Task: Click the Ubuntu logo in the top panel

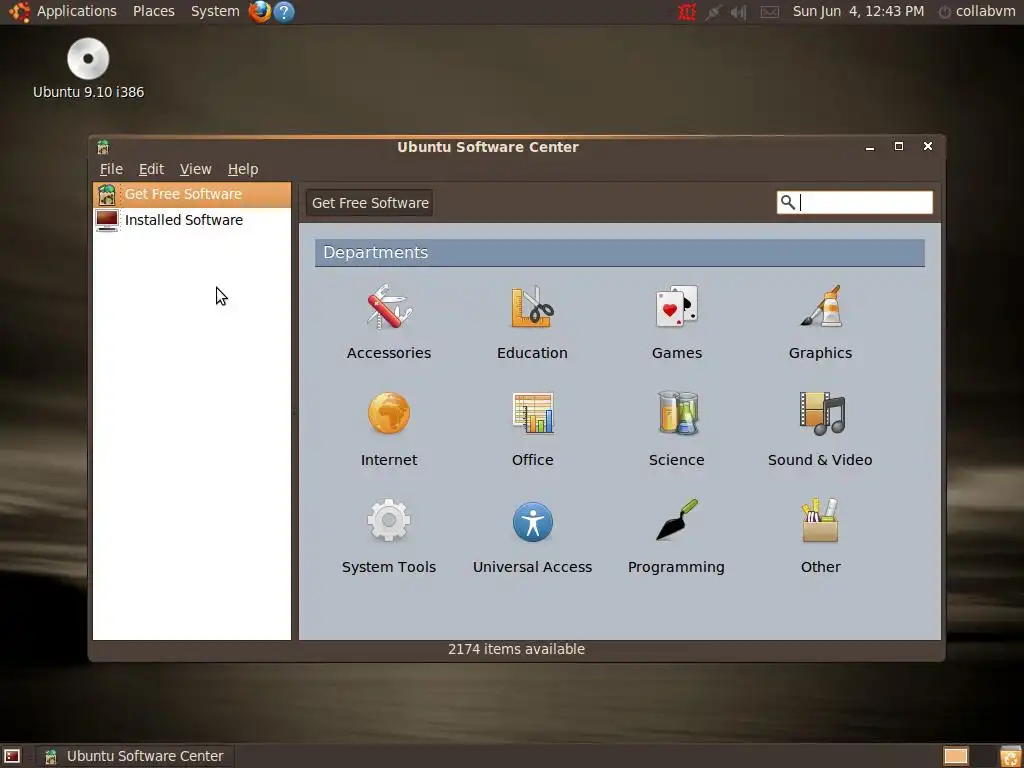Action: 19,12
